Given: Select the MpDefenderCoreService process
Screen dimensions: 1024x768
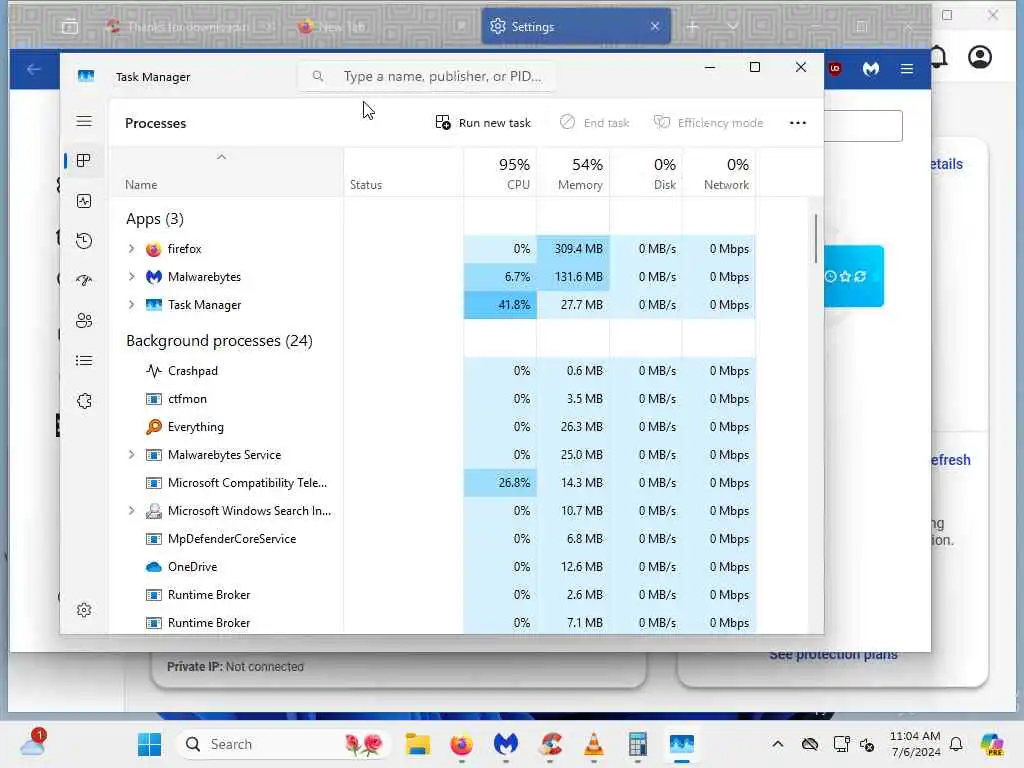Looking at the screenshot, I should tap(232, 539).
